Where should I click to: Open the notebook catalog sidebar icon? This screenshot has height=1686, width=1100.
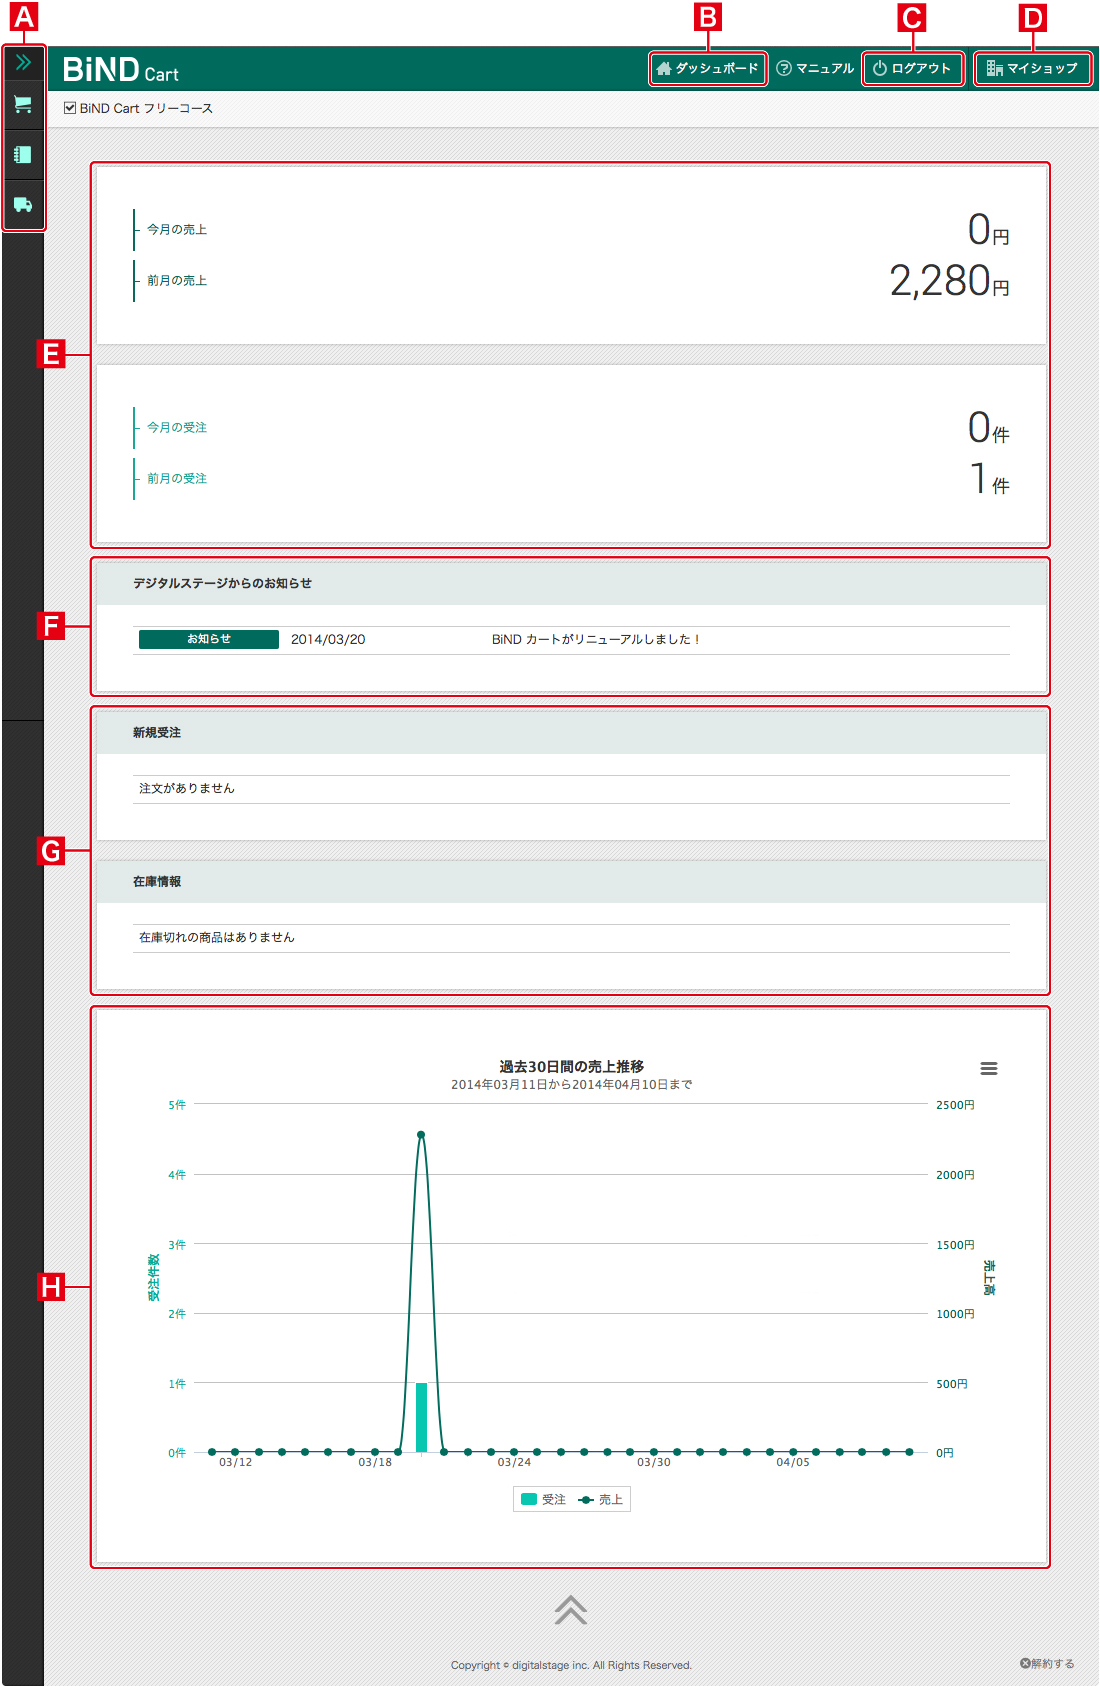(x=23, y=154)
